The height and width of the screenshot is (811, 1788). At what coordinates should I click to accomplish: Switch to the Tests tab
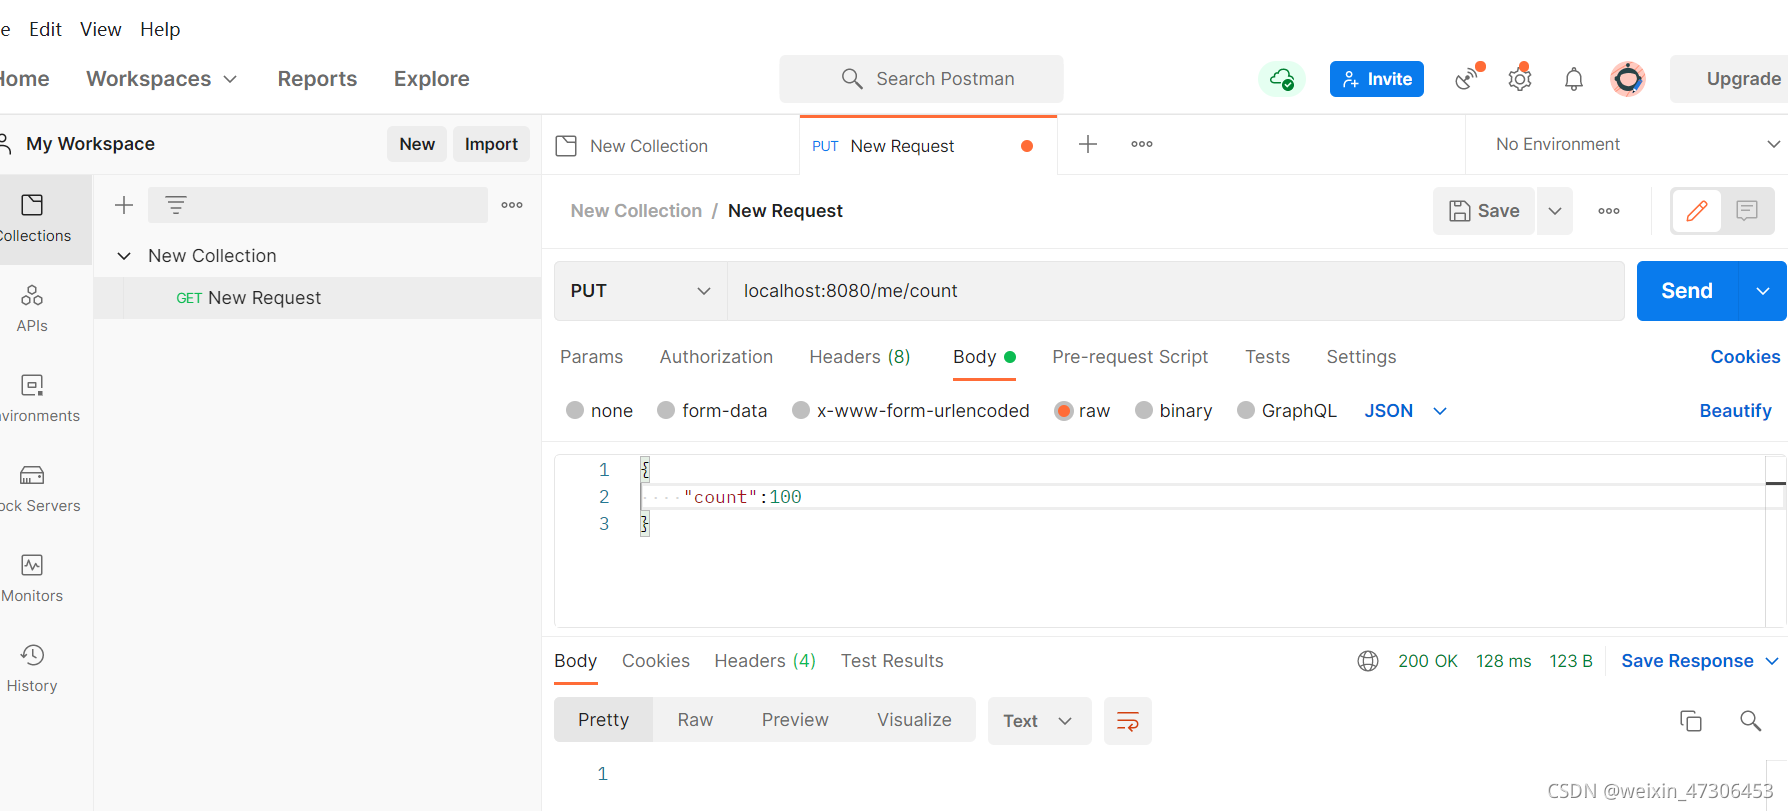point(1267,357)
